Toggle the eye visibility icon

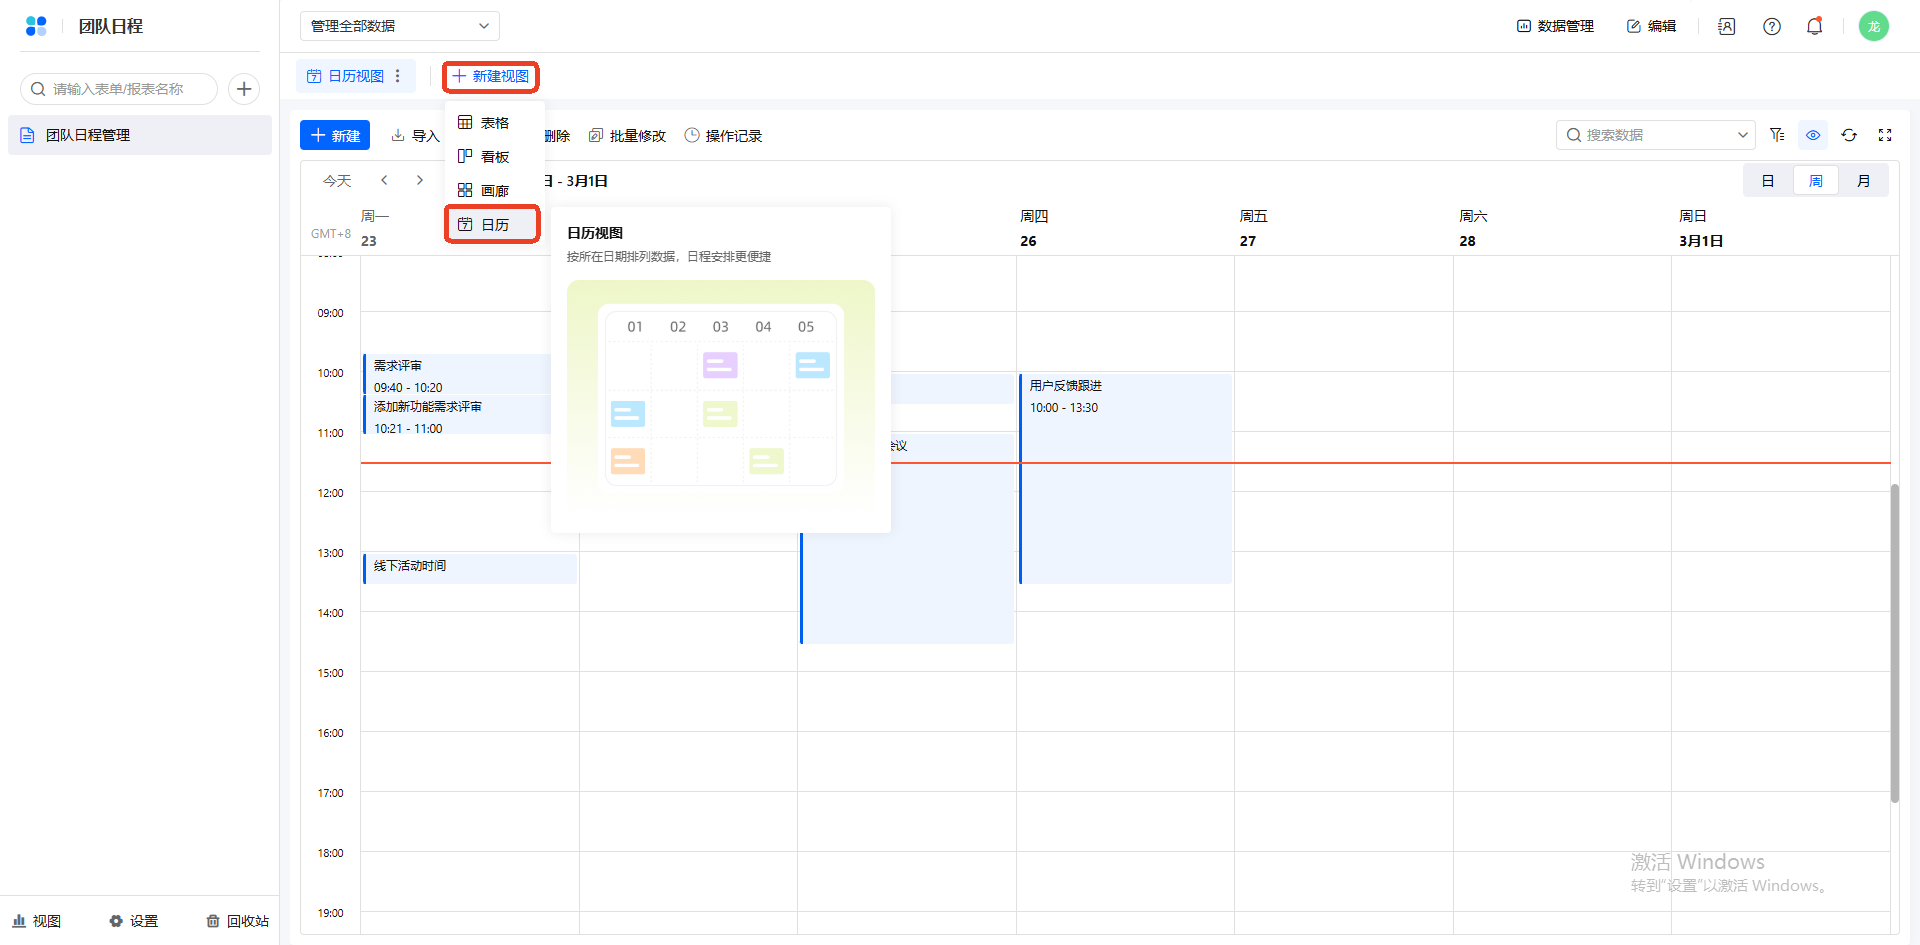1813,135
